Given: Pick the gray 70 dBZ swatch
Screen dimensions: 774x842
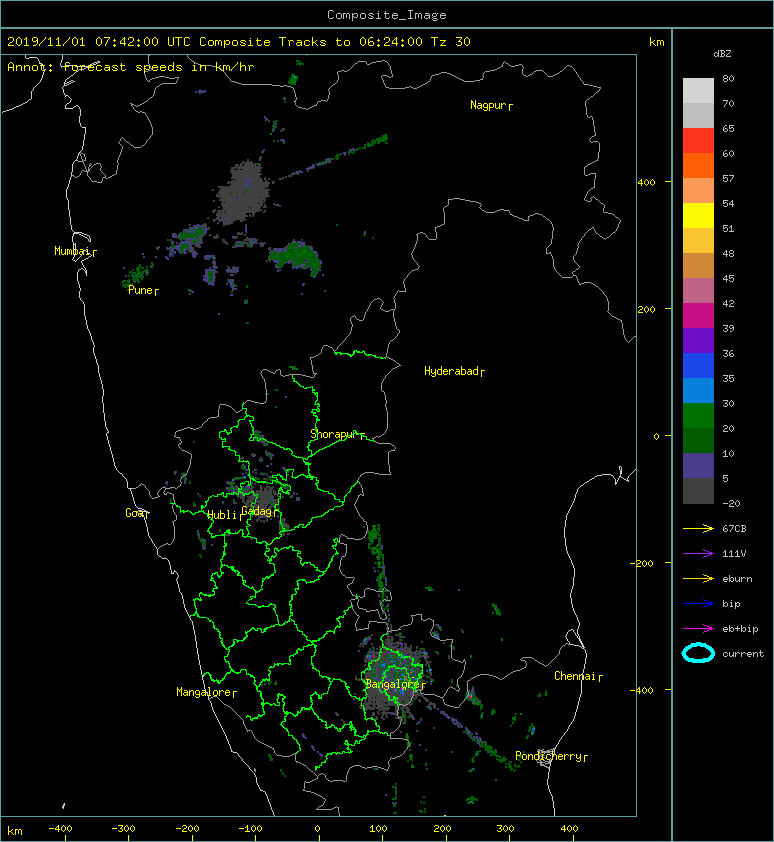Looking at the screenshot, I should [698, 115].
